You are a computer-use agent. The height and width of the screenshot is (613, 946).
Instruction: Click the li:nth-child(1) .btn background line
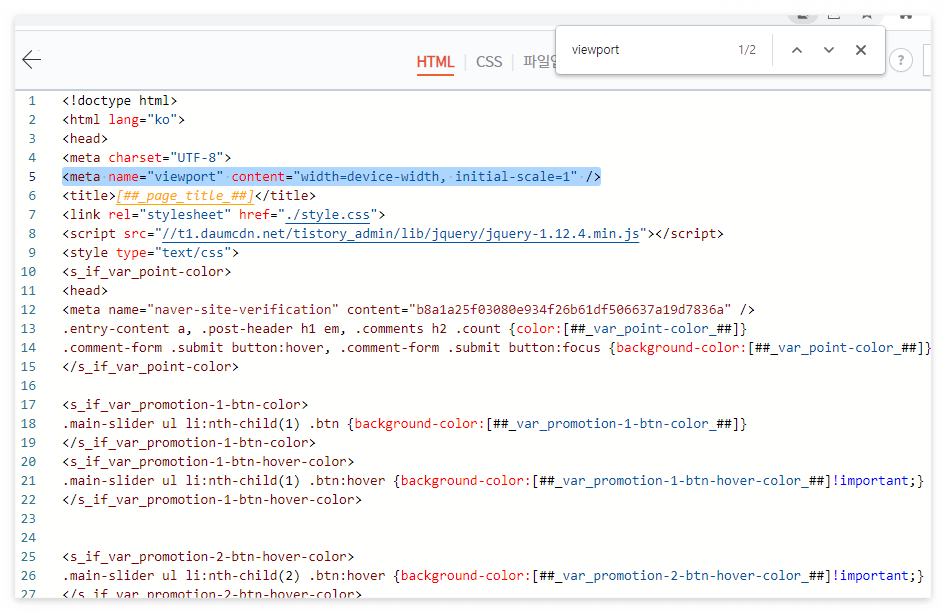pos(404,424)
